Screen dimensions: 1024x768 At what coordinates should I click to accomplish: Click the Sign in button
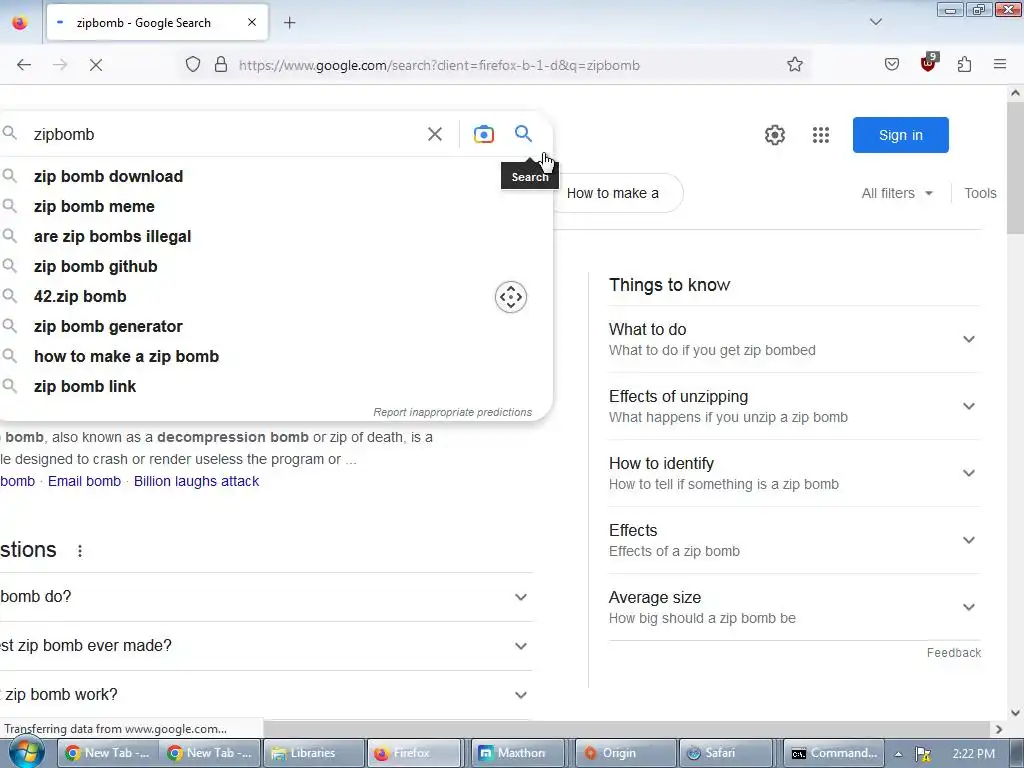click(x=901, y=135)
